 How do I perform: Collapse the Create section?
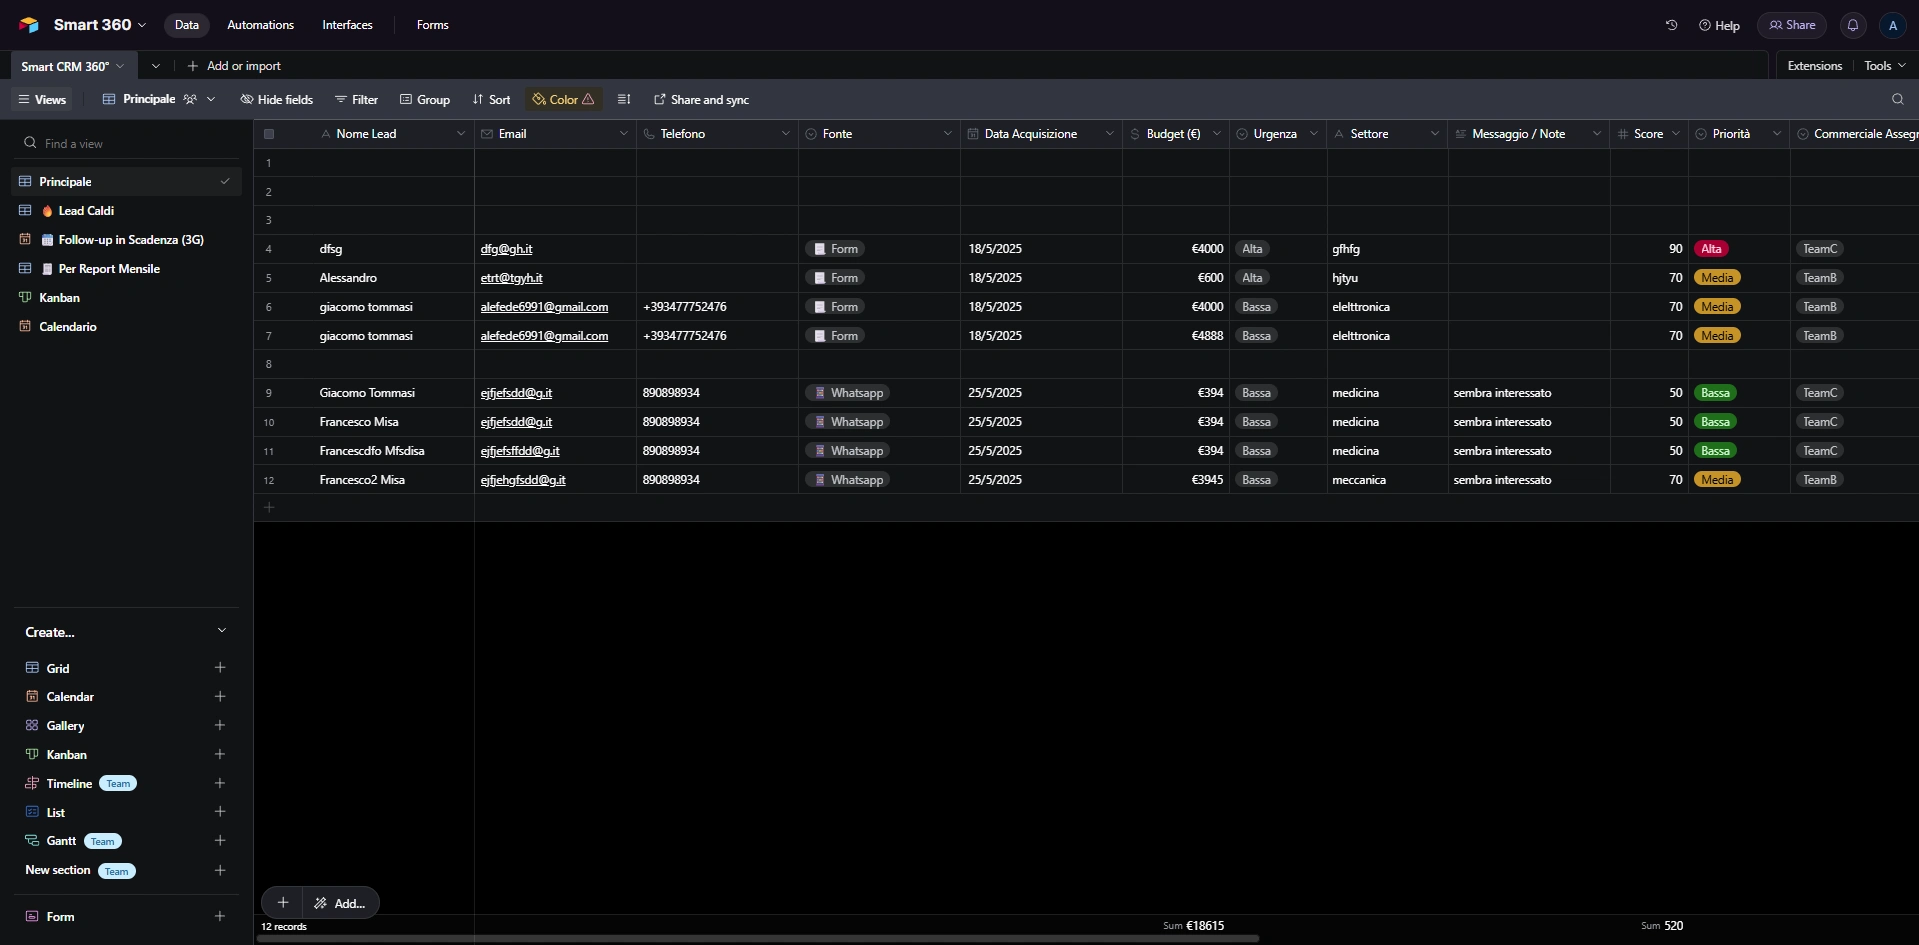click(x=222, y=631)
